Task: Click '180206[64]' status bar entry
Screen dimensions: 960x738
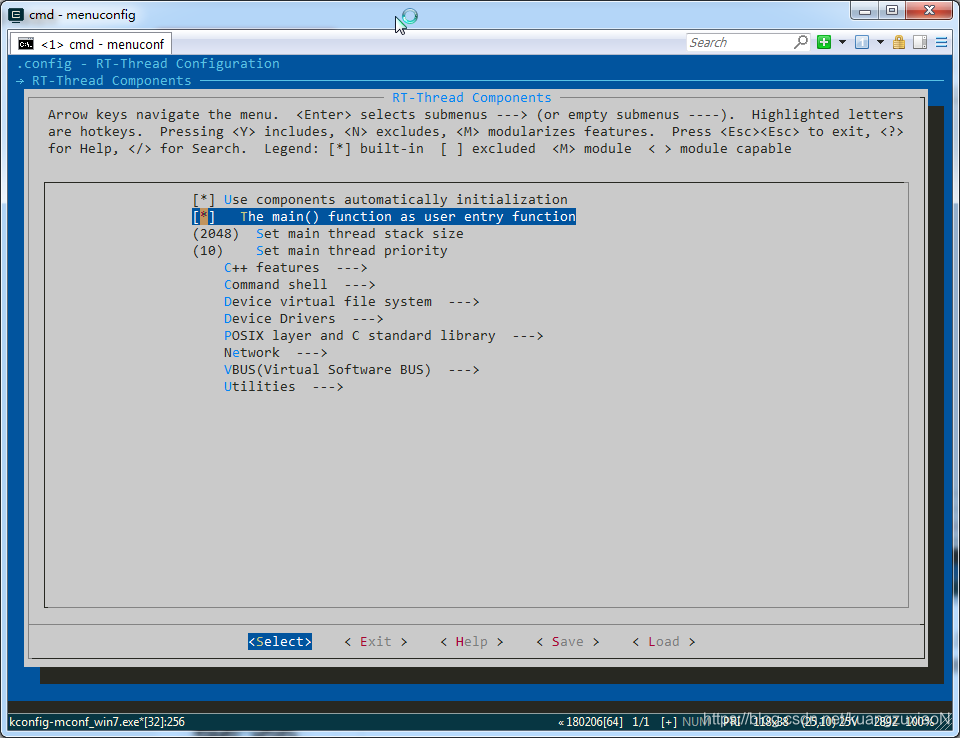Action: click(590, 721)
